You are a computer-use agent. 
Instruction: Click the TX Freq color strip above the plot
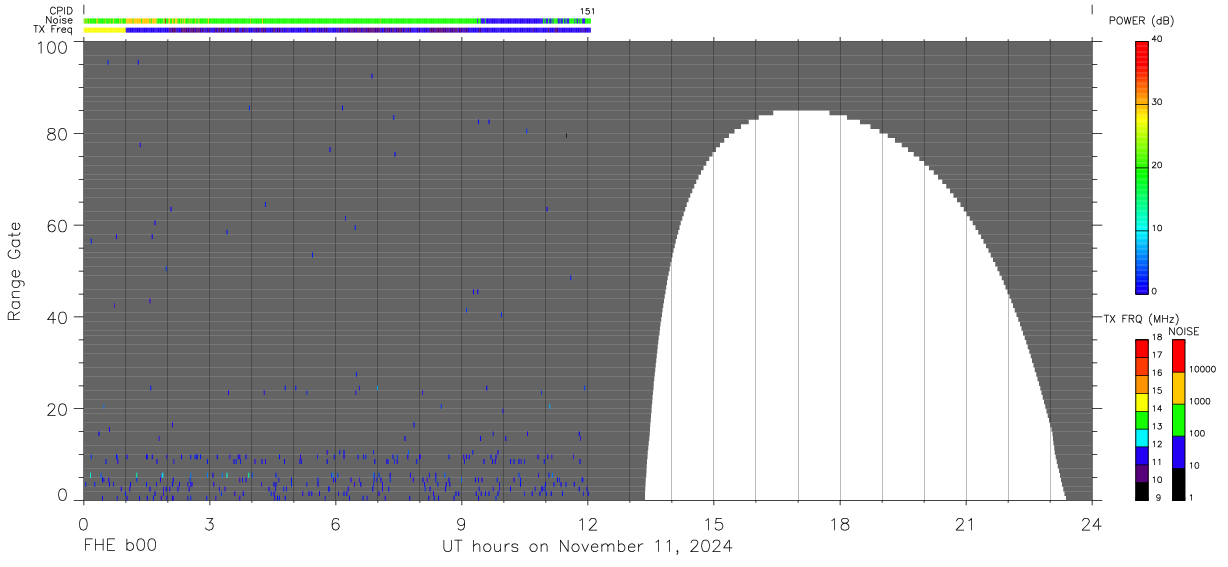[x=337, y=30]
